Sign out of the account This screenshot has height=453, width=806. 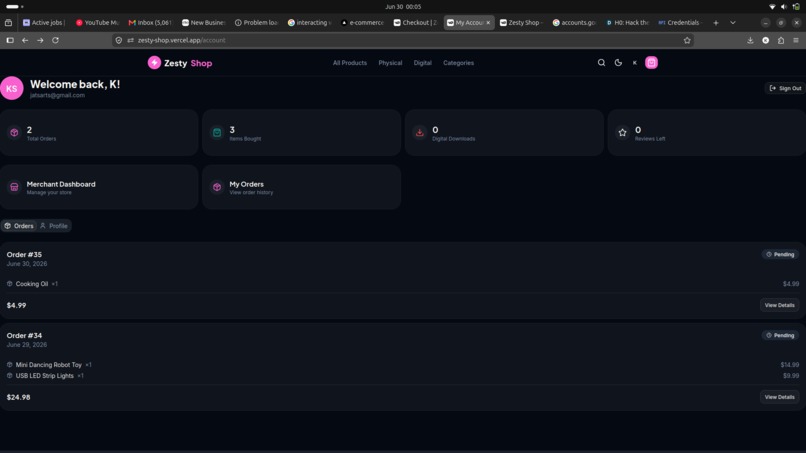coord(785,88)
